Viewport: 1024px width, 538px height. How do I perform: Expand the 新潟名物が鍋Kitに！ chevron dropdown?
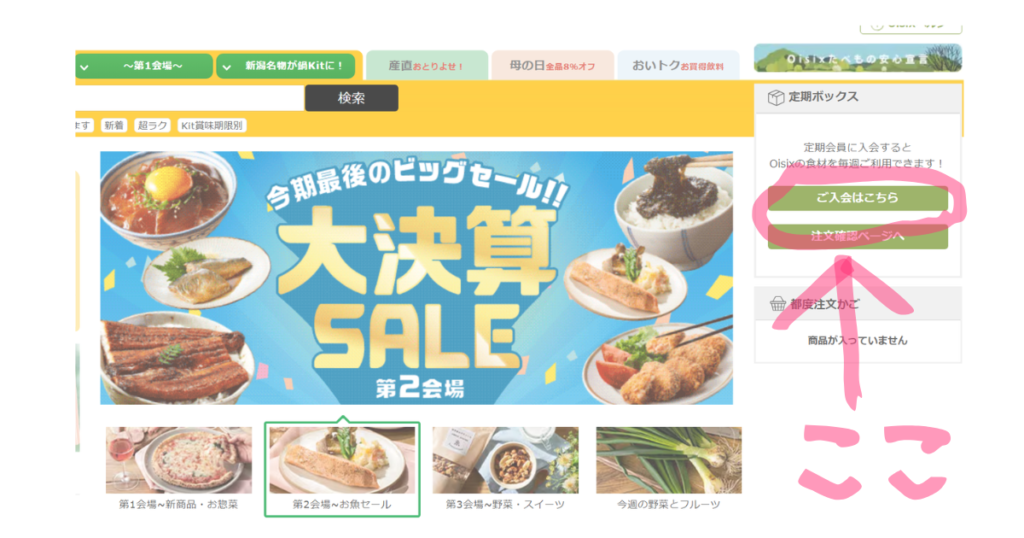tap(227, 67)
